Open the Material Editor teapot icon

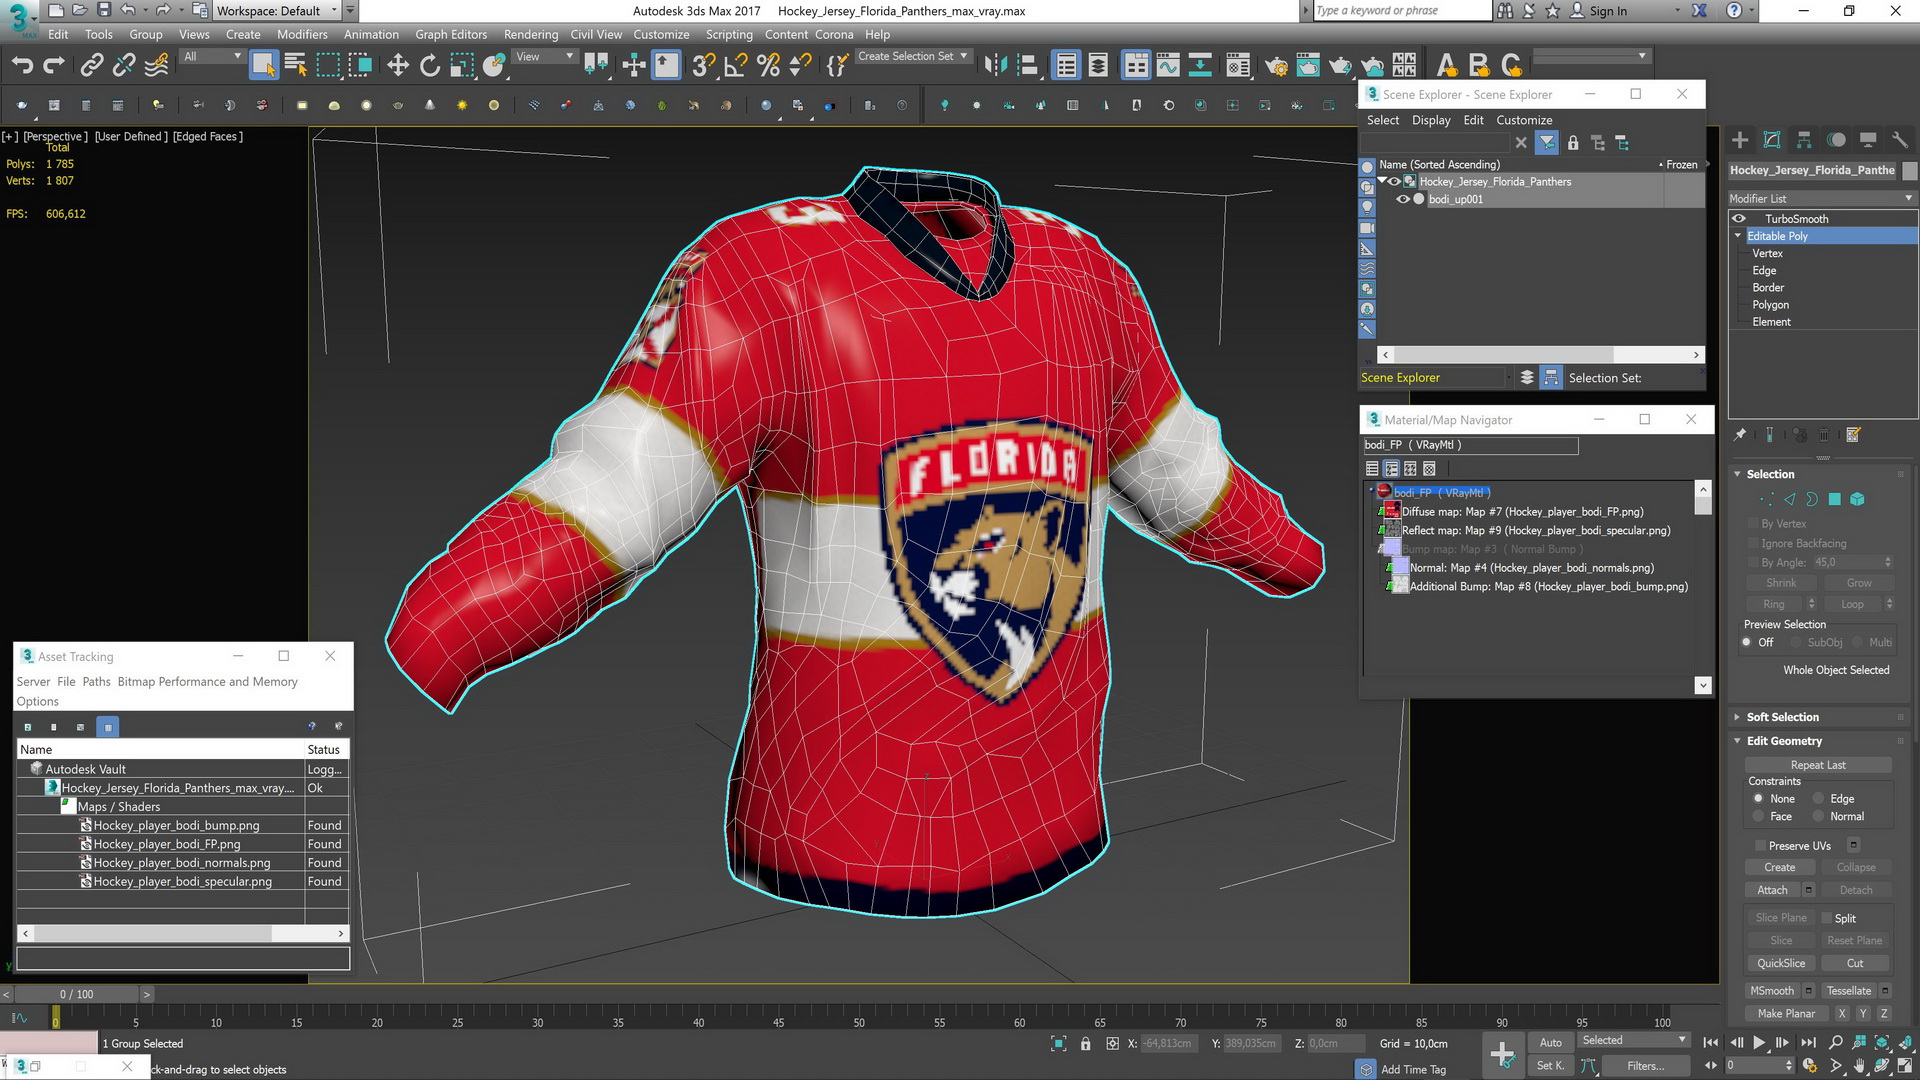pyautogui.click(x=1276, y=66)
